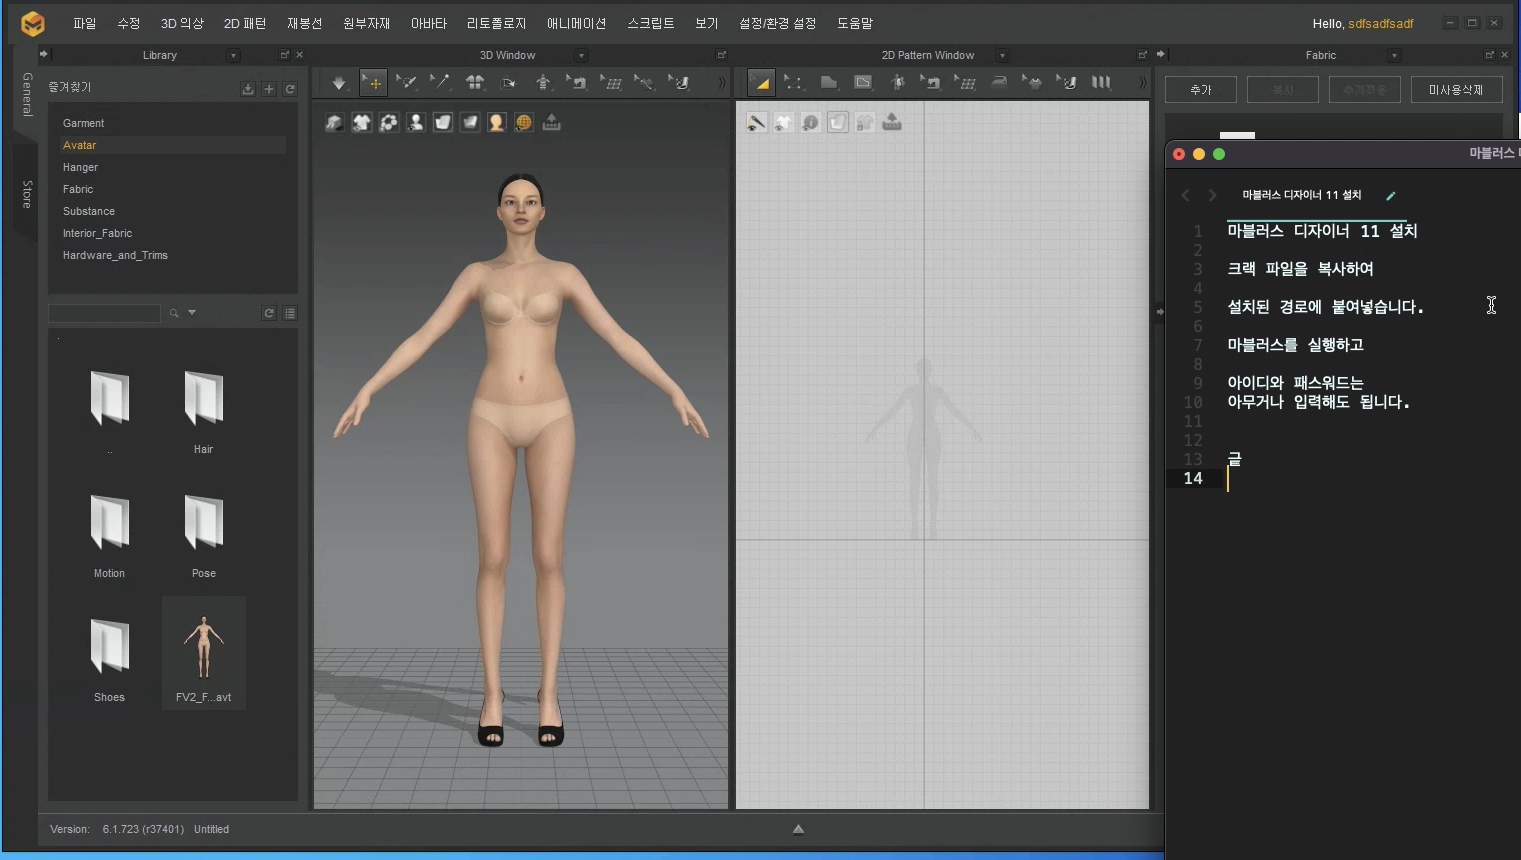Collapse the Library panel side arrow
The width and height of the screenshot is (1521, 860).
click(43, 54)
